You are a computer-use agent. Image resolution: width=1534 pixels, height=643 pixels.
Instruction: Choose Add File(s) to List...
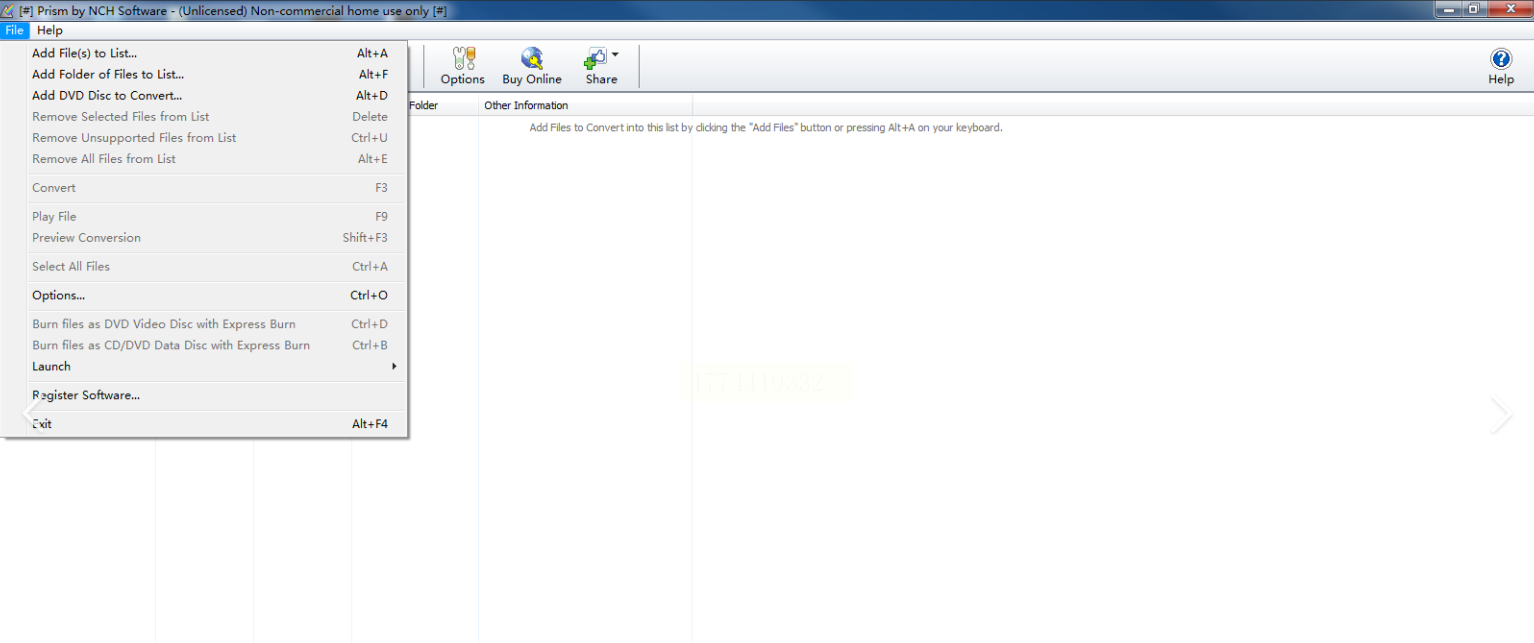205,53
